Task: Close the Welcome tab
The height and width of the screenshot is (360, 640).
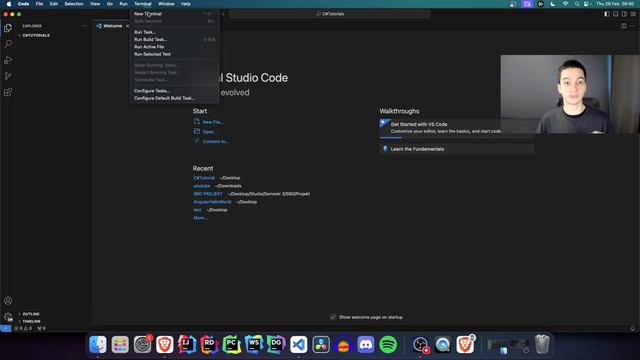Action: click(127, 26)
